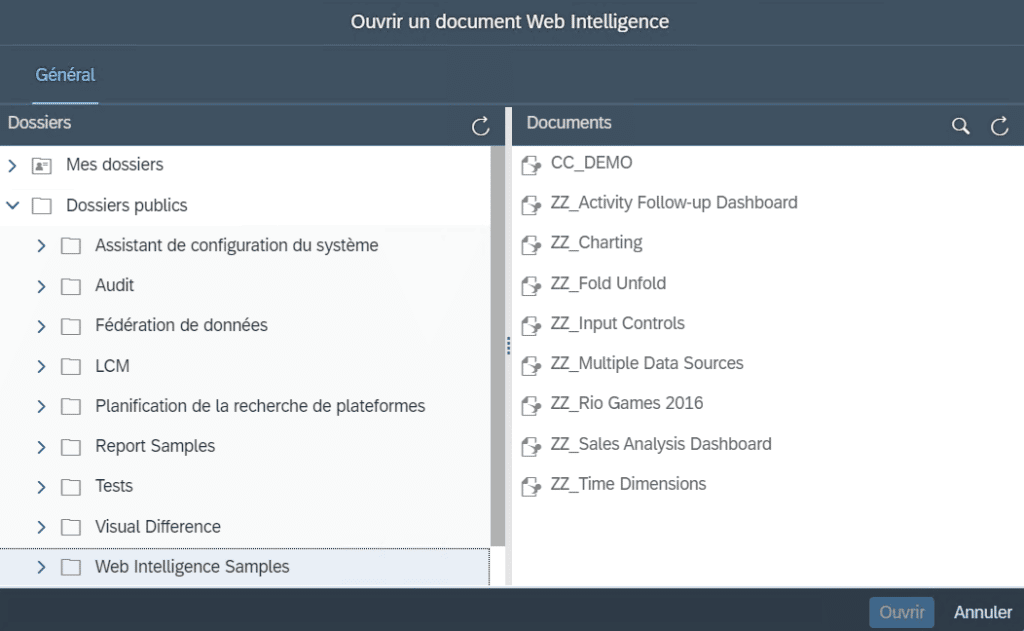The width and height of the screenshot is (1024, 631).
Task: Click the Assistant de configuration folder icon
Action: coord(71,246)
